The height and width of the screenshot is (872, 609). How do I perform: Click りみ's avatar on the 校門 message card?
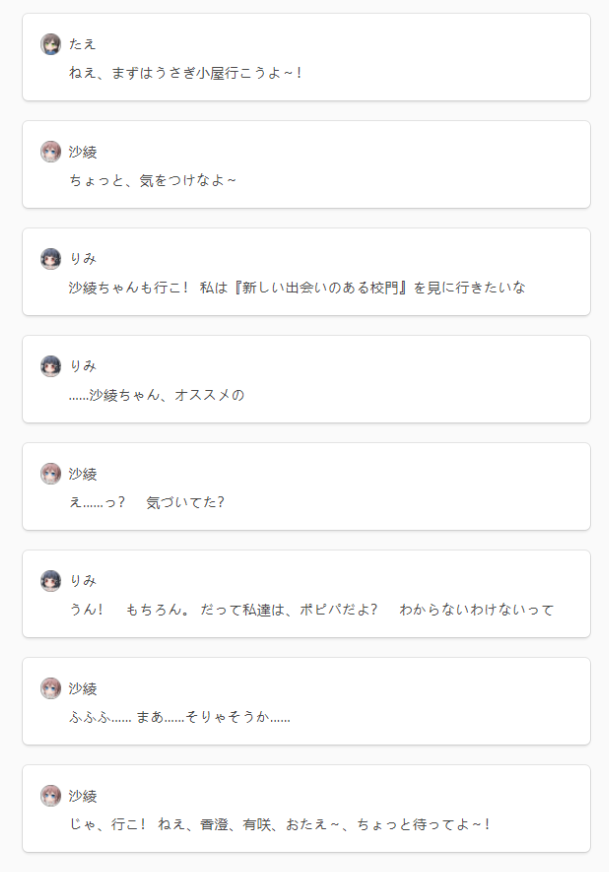(x=51, y=259)
